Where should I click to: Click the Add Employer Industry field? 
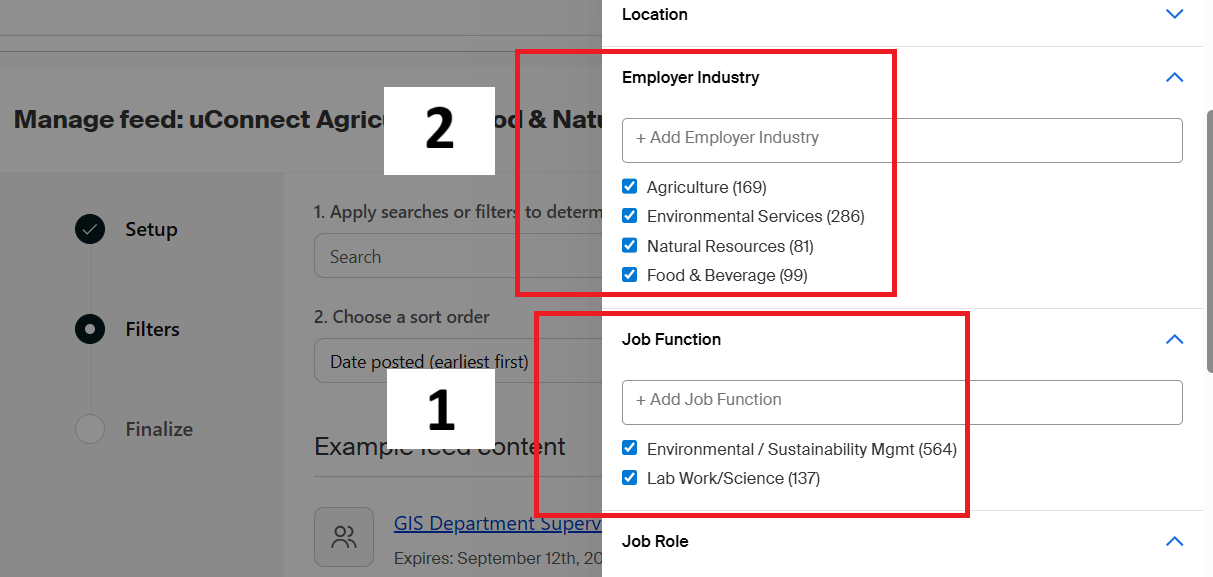(x=902, y=139)
